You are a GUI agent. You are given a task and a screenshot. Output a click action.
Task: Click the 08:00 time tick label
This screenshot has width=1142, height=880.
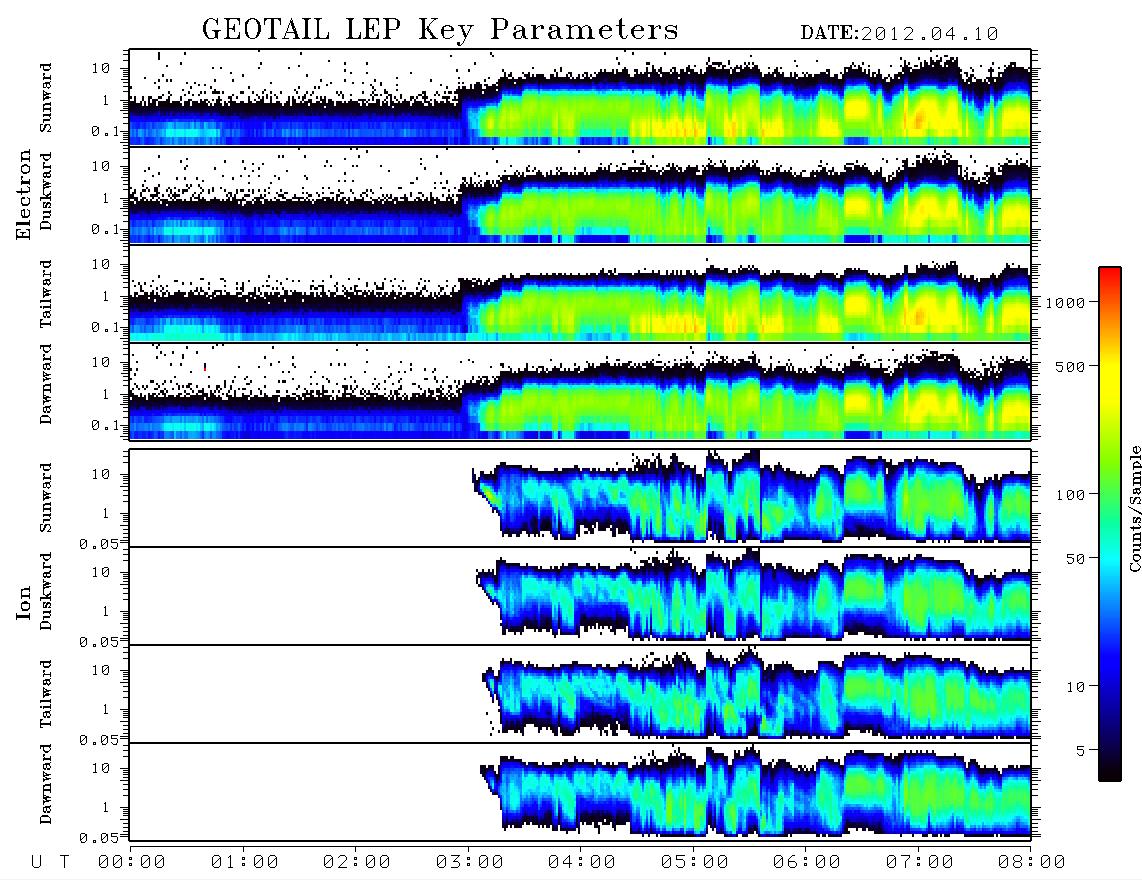[x=1032, y=862]
